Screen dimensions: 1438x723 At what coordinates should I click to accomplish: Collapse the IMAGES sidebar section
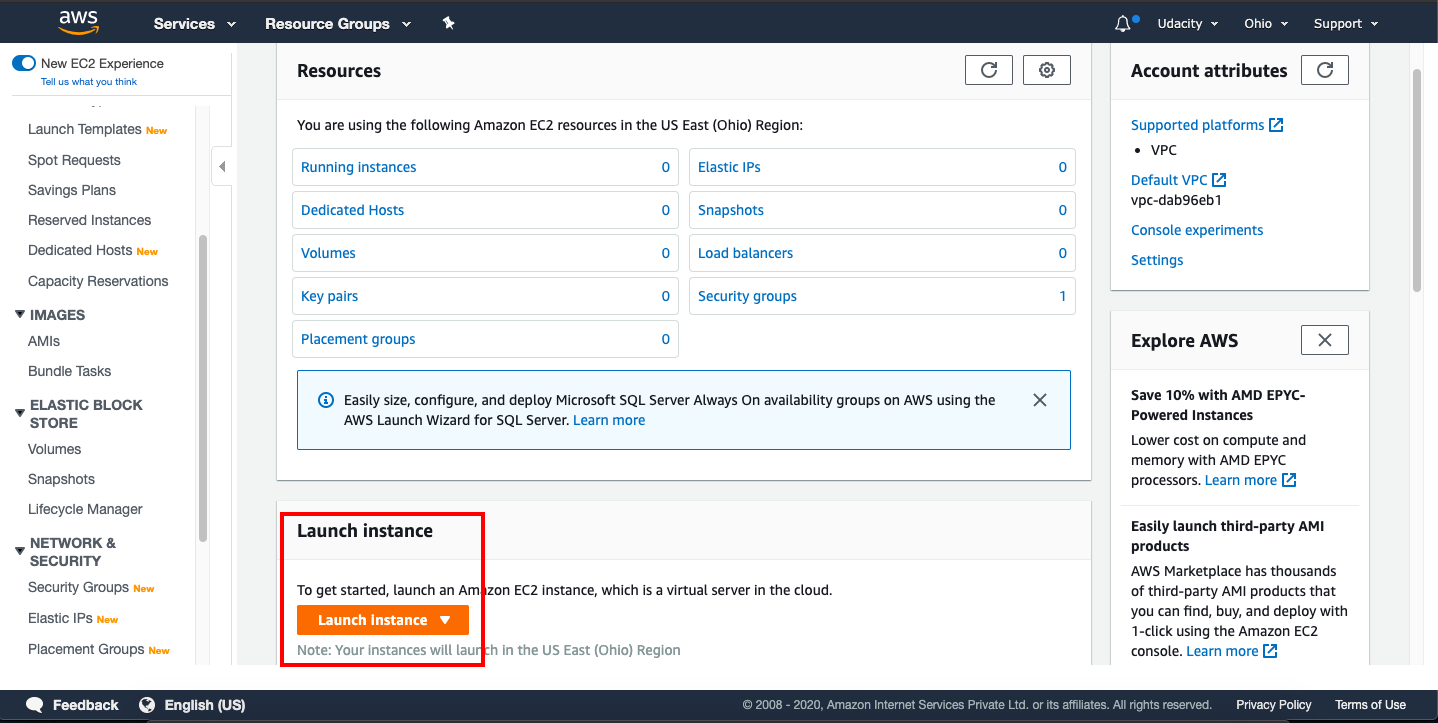20,315
